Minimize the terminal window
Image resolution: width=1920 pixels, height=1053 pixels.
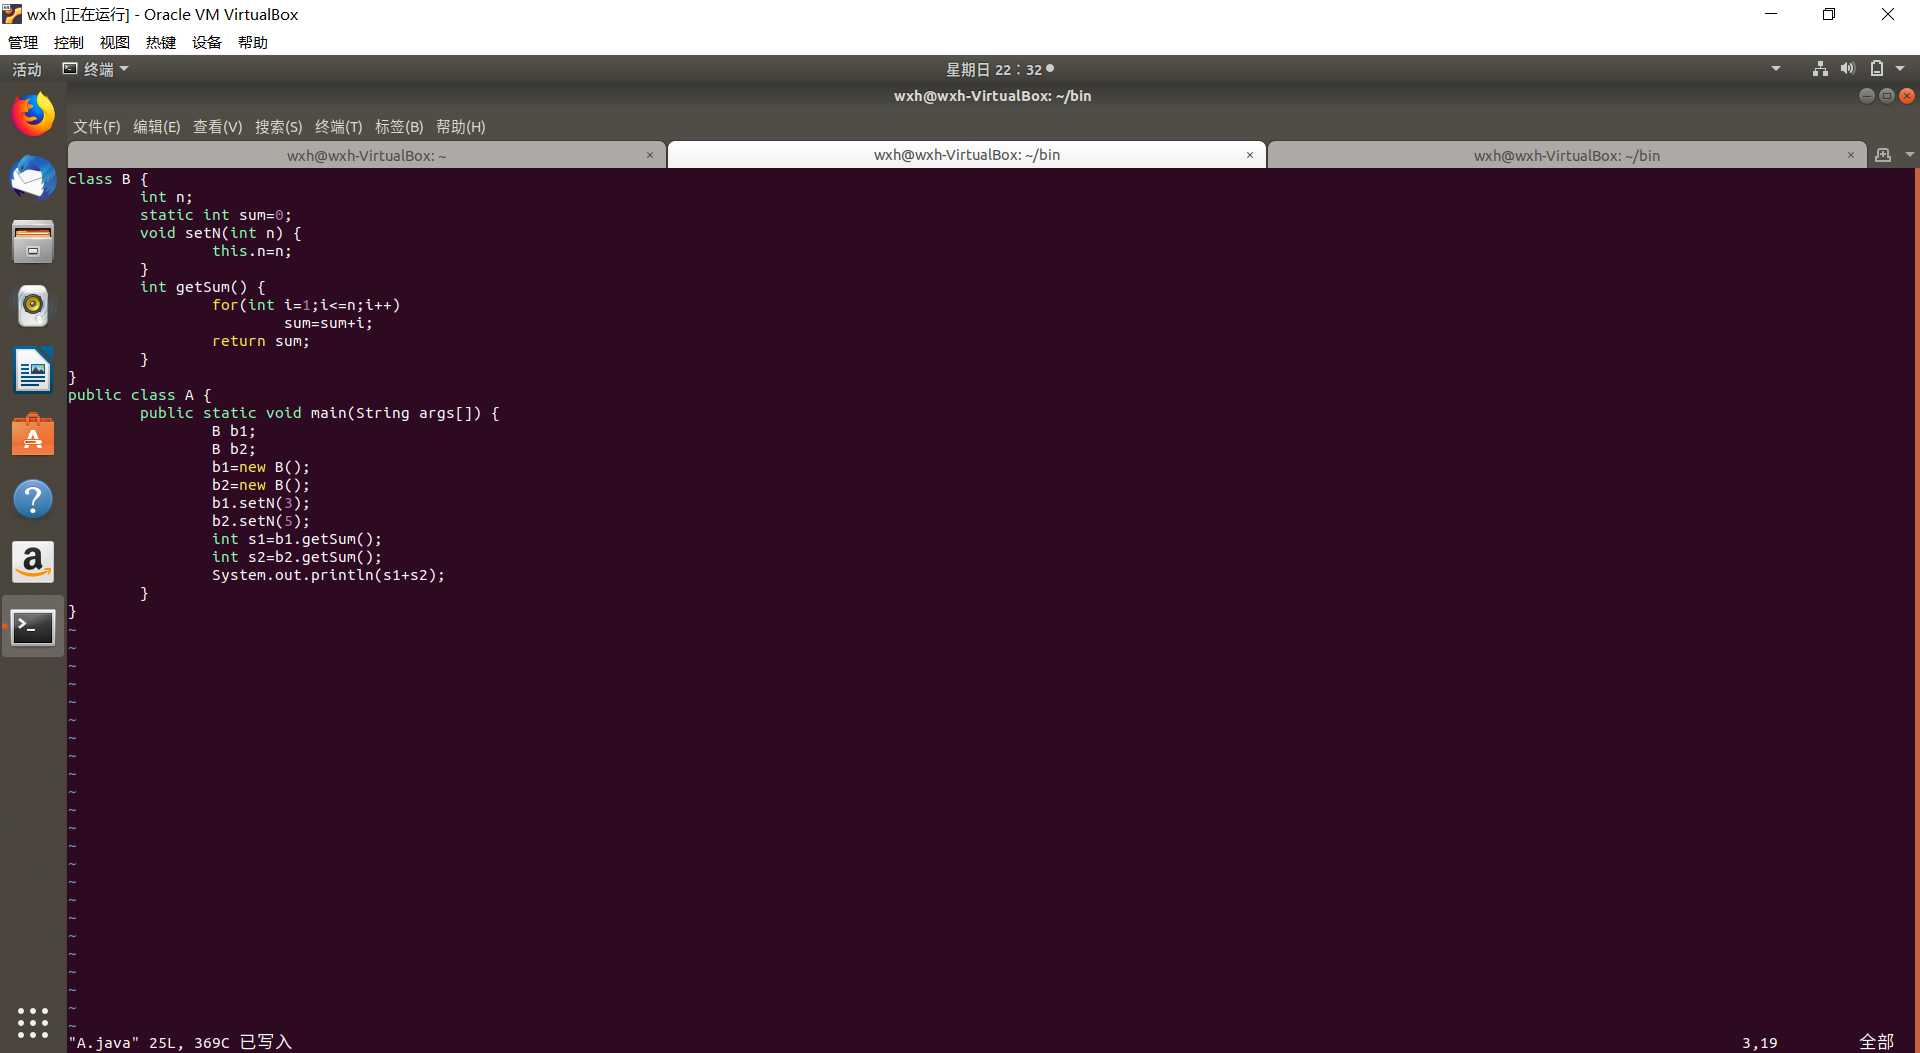click(1866, 96)
